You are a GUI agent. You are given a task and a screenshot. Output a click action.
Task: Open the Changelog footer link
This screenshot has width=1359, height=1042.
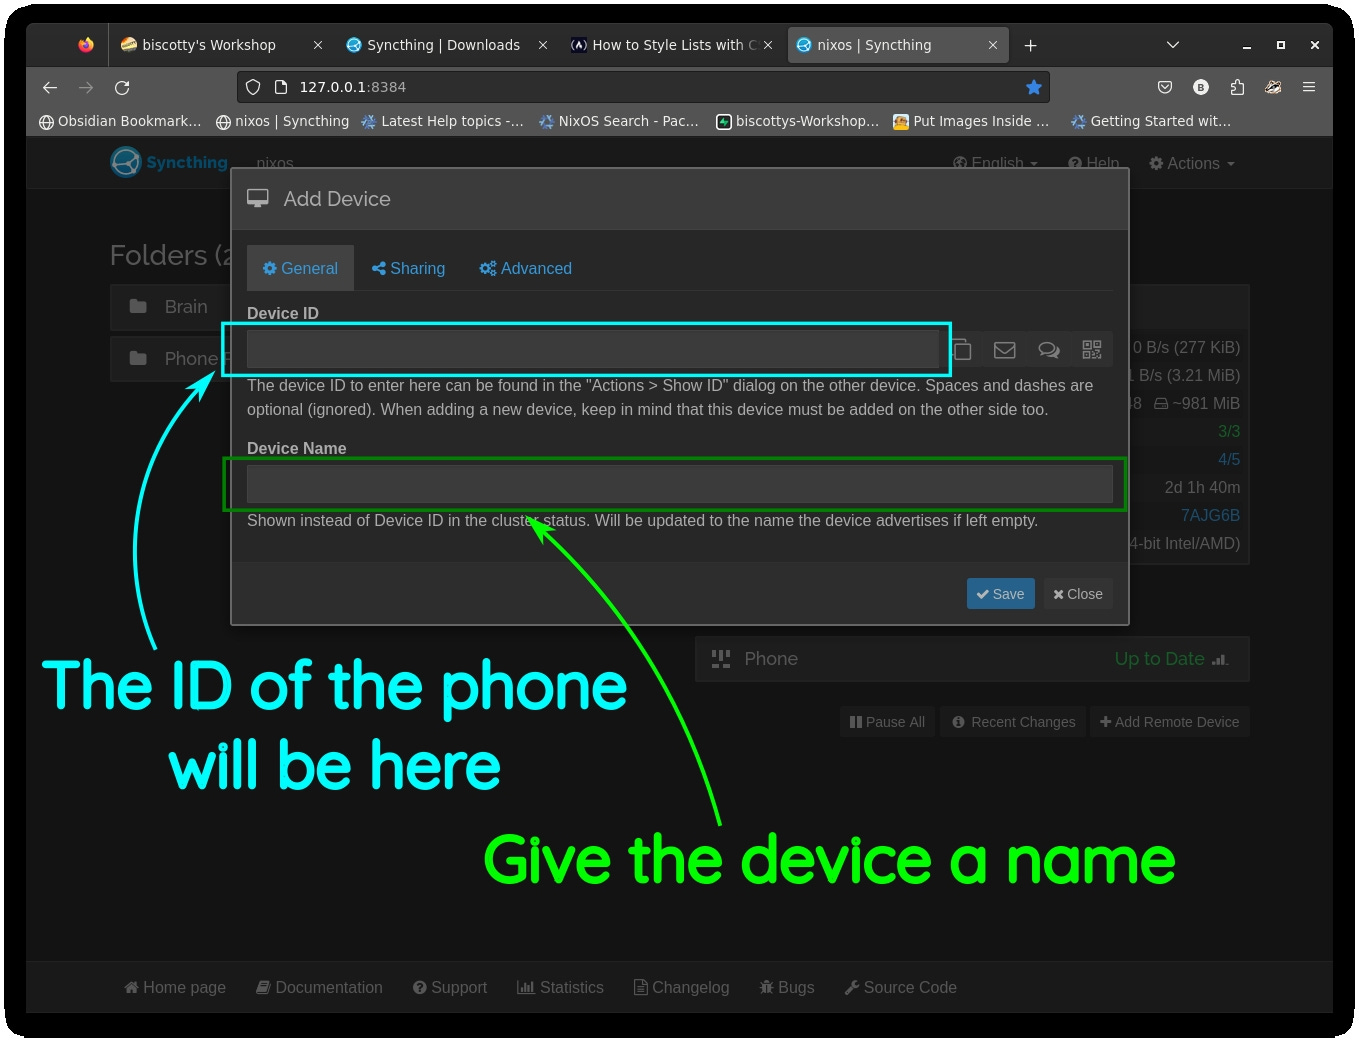coord(682,987)
